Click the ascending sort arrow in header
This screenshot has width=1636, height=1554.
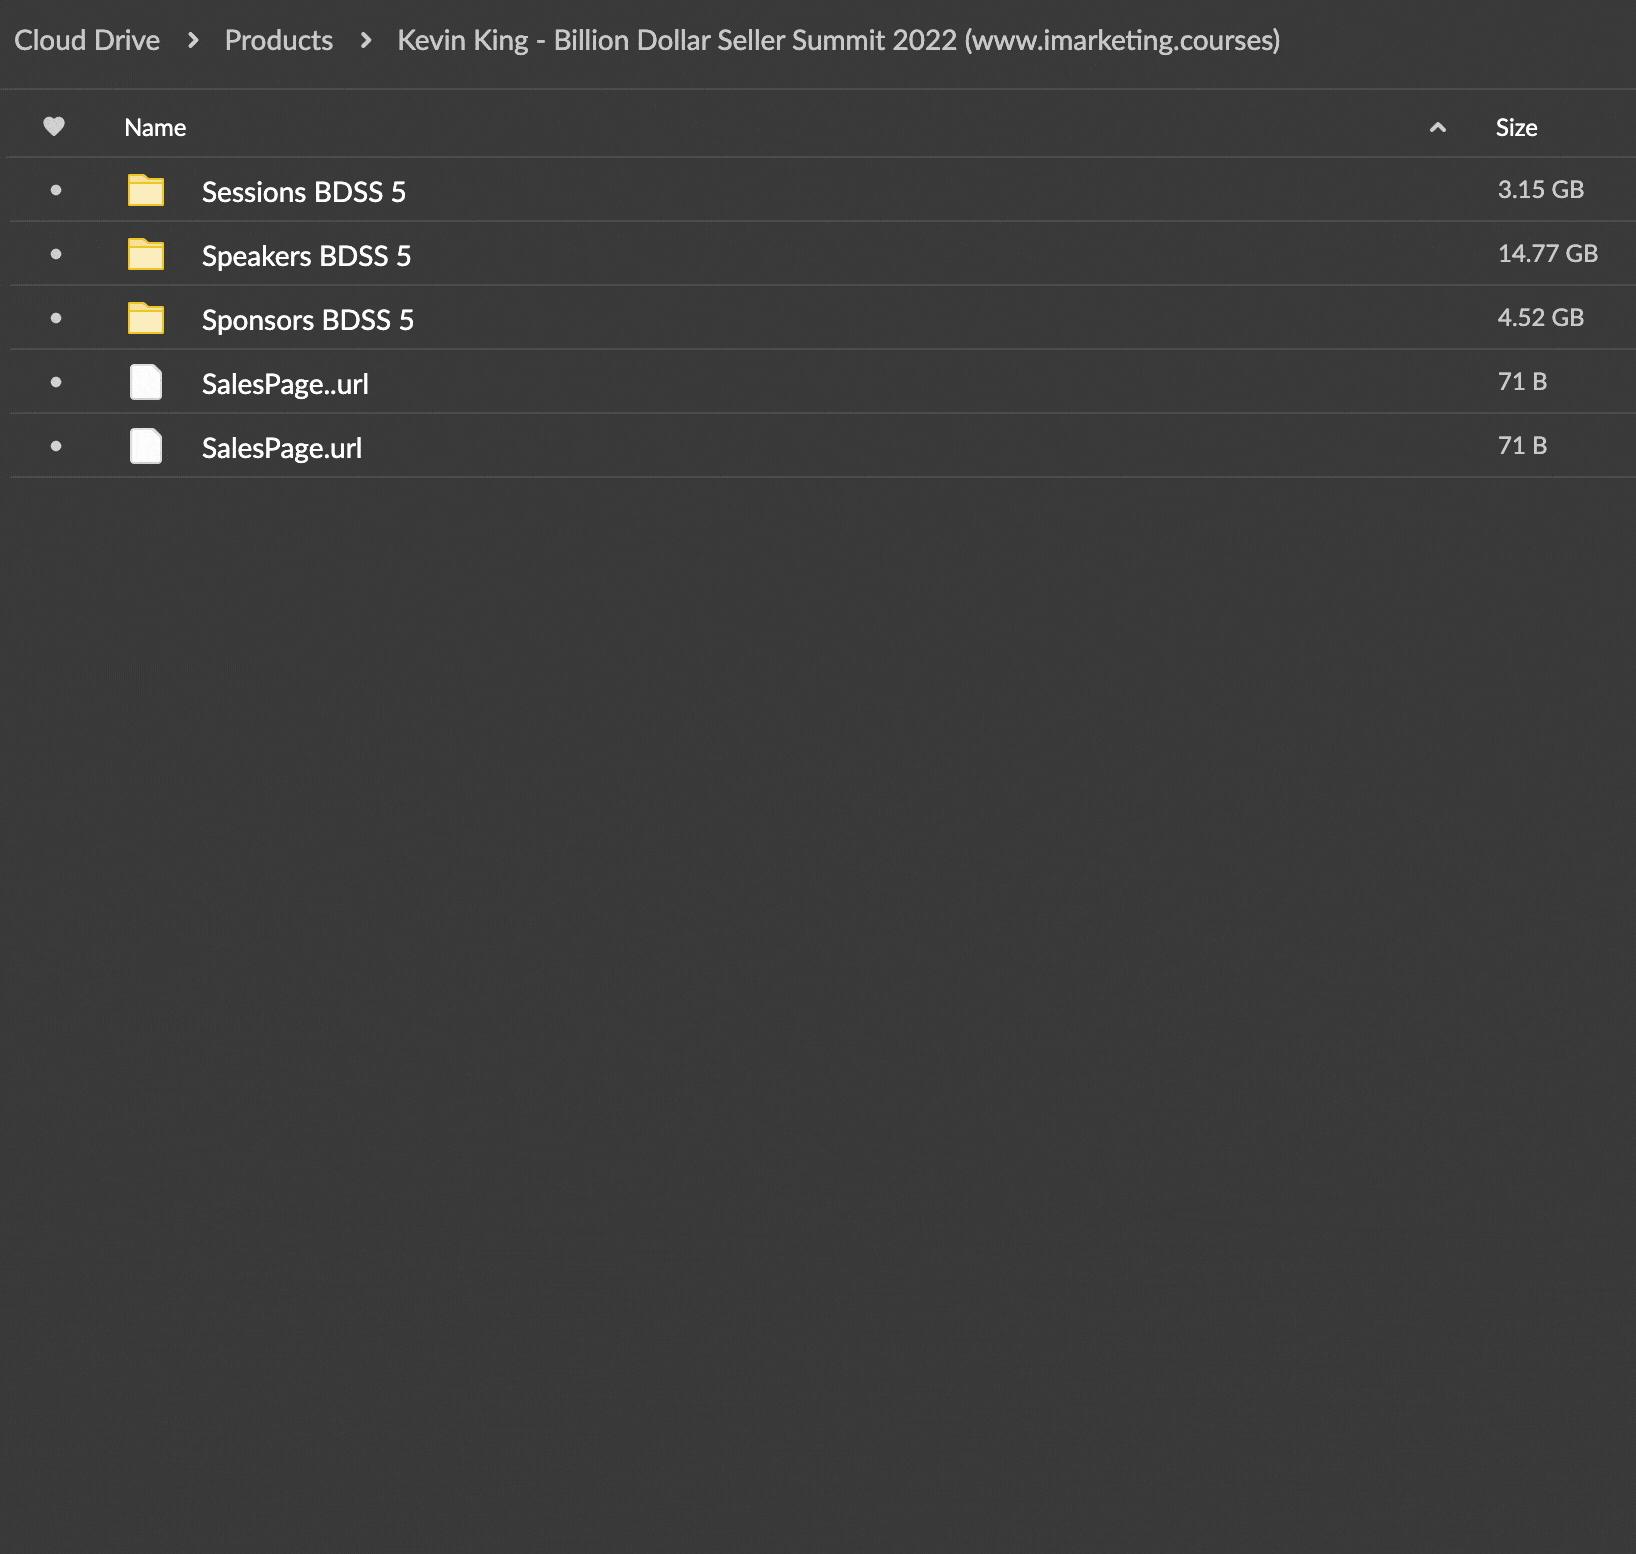[x=1438, y=127]
